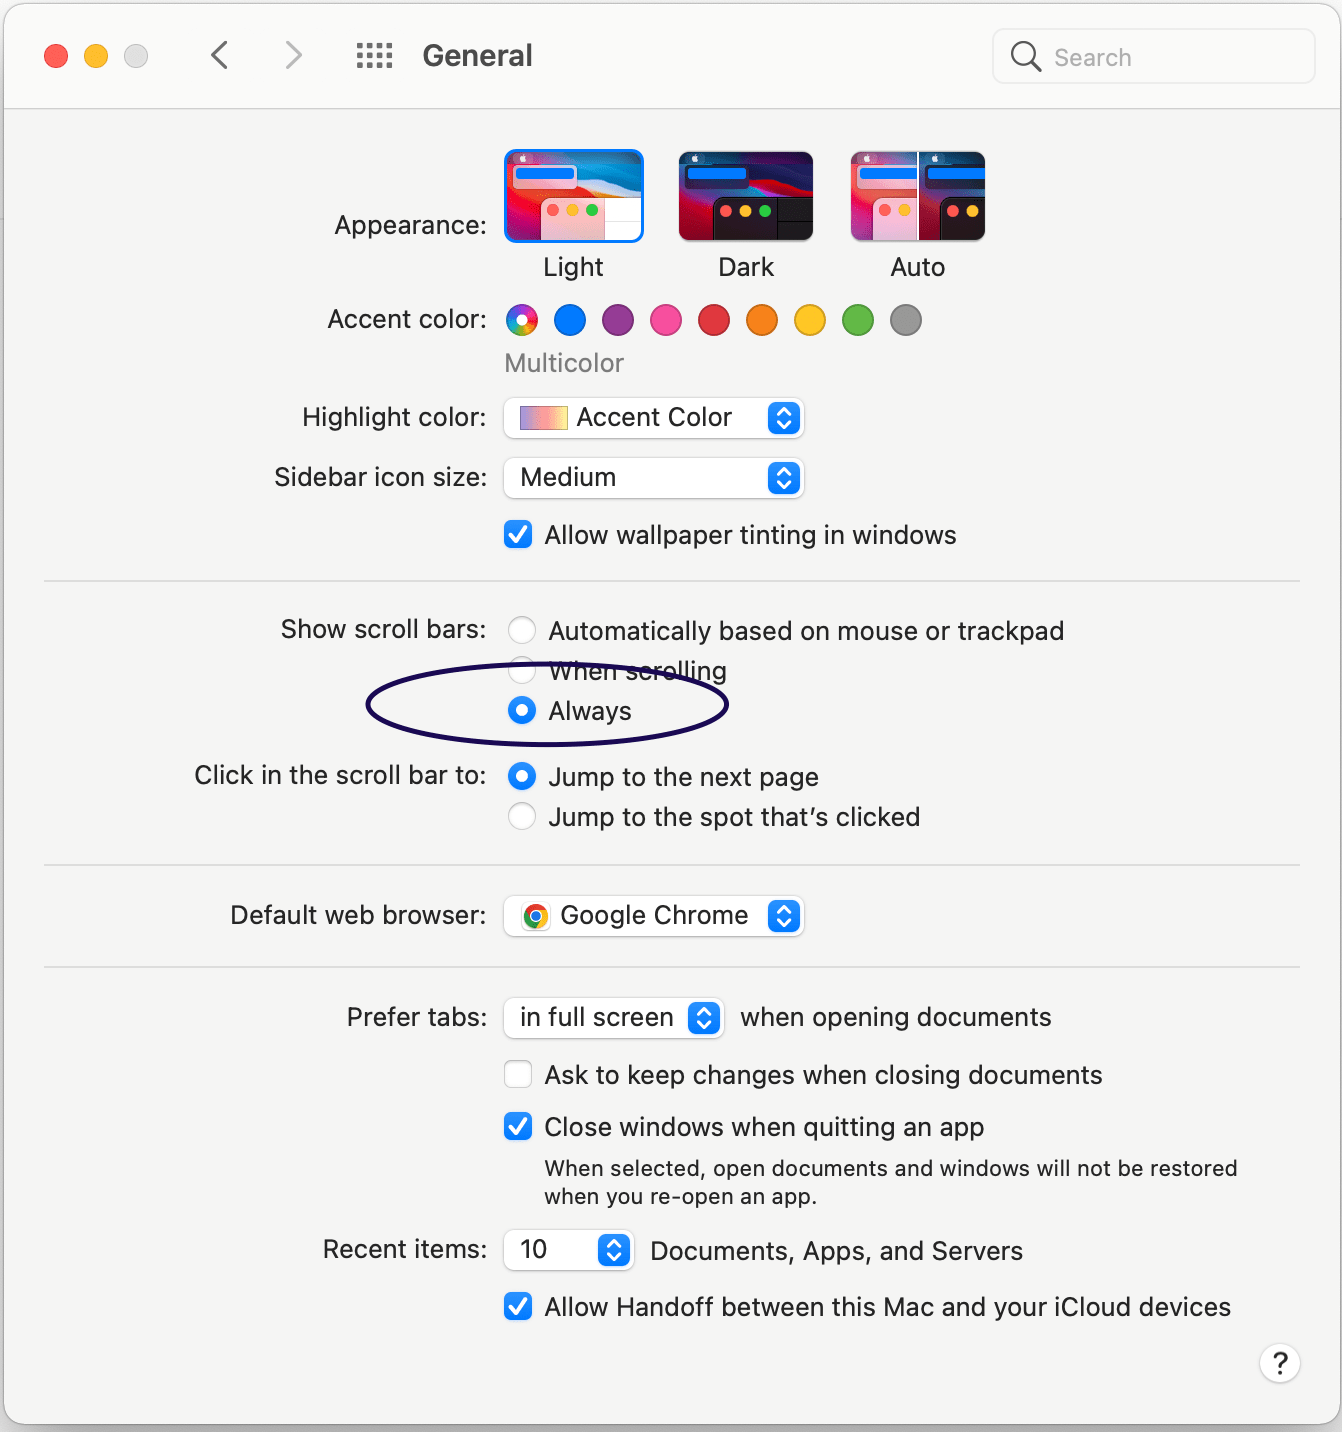
Task: Open the Highlight color dropdown
Action: 654,418
